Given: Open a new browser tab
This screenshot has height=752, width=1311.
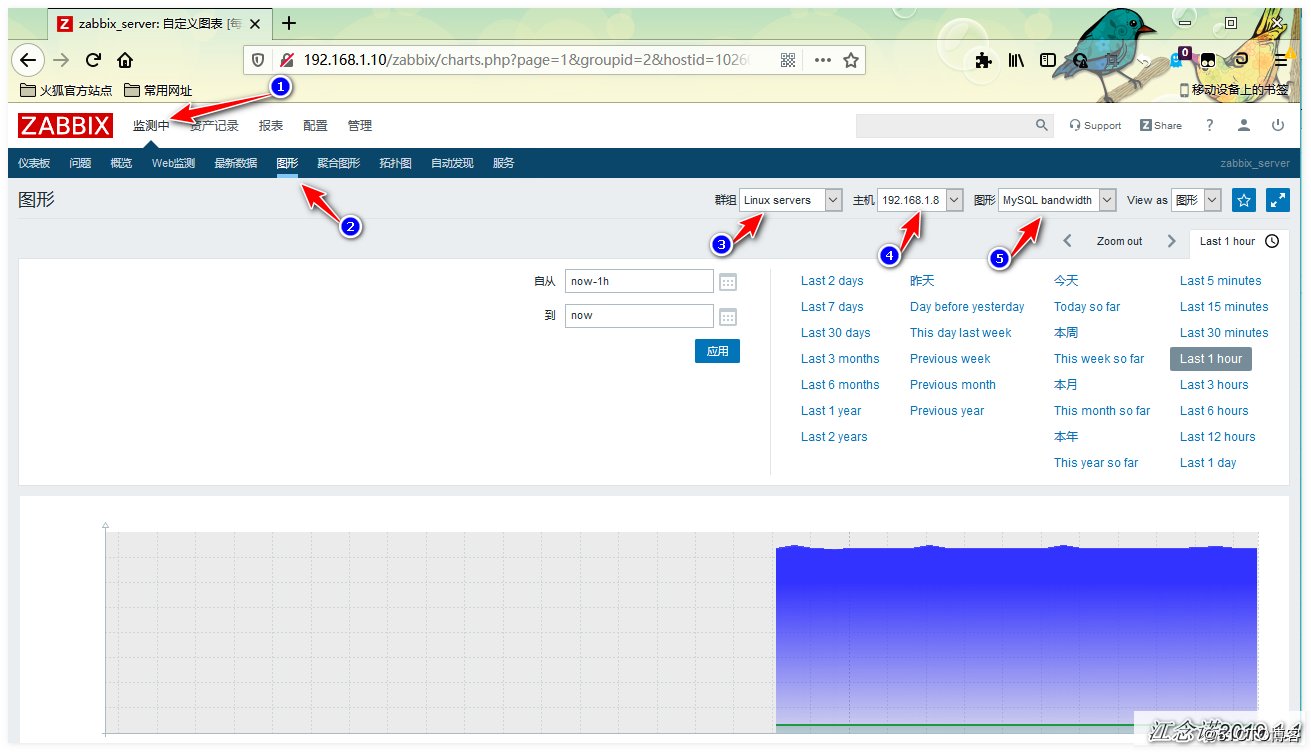Looking at the screenshot, I should (290, 23).
